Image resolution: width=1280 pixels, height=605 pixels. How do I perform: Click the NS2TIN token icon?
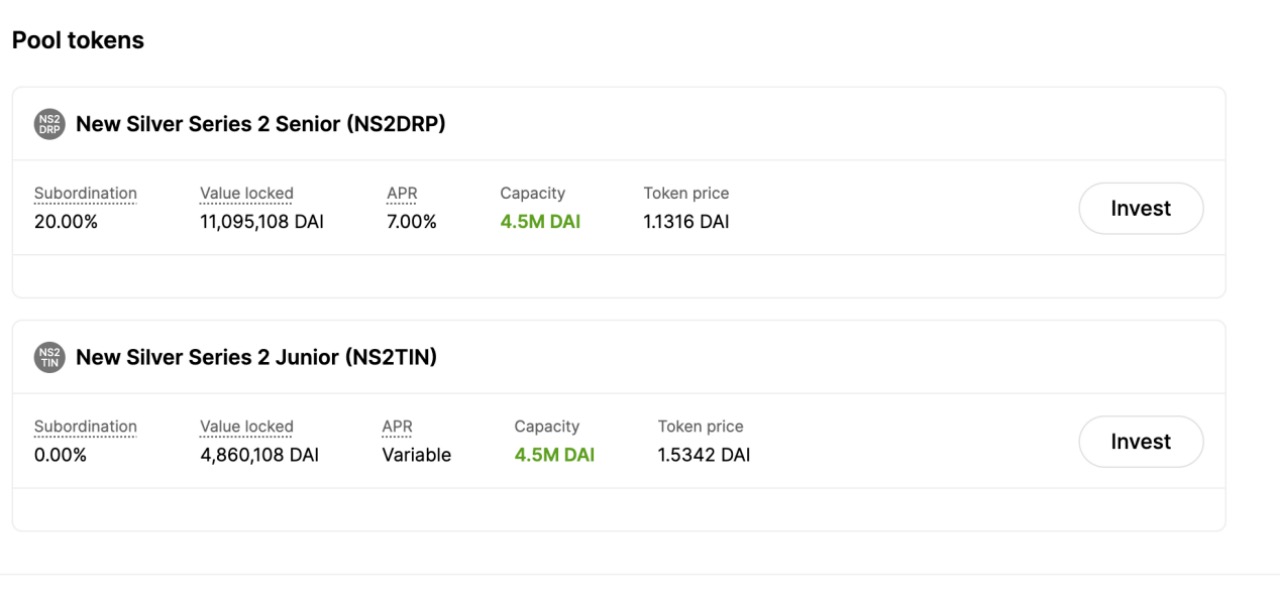click(49, 357)
